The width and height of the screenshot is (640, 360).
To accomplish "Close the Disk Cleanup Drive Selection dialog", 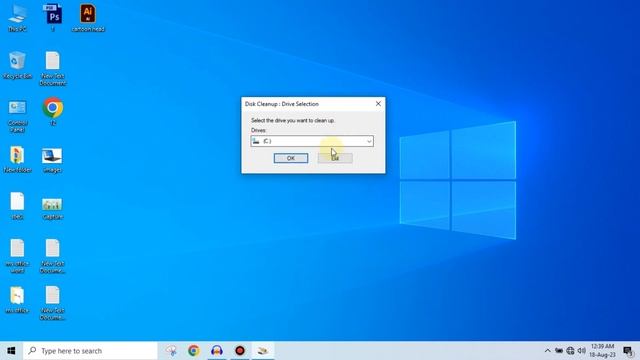I will click(378, 104).
